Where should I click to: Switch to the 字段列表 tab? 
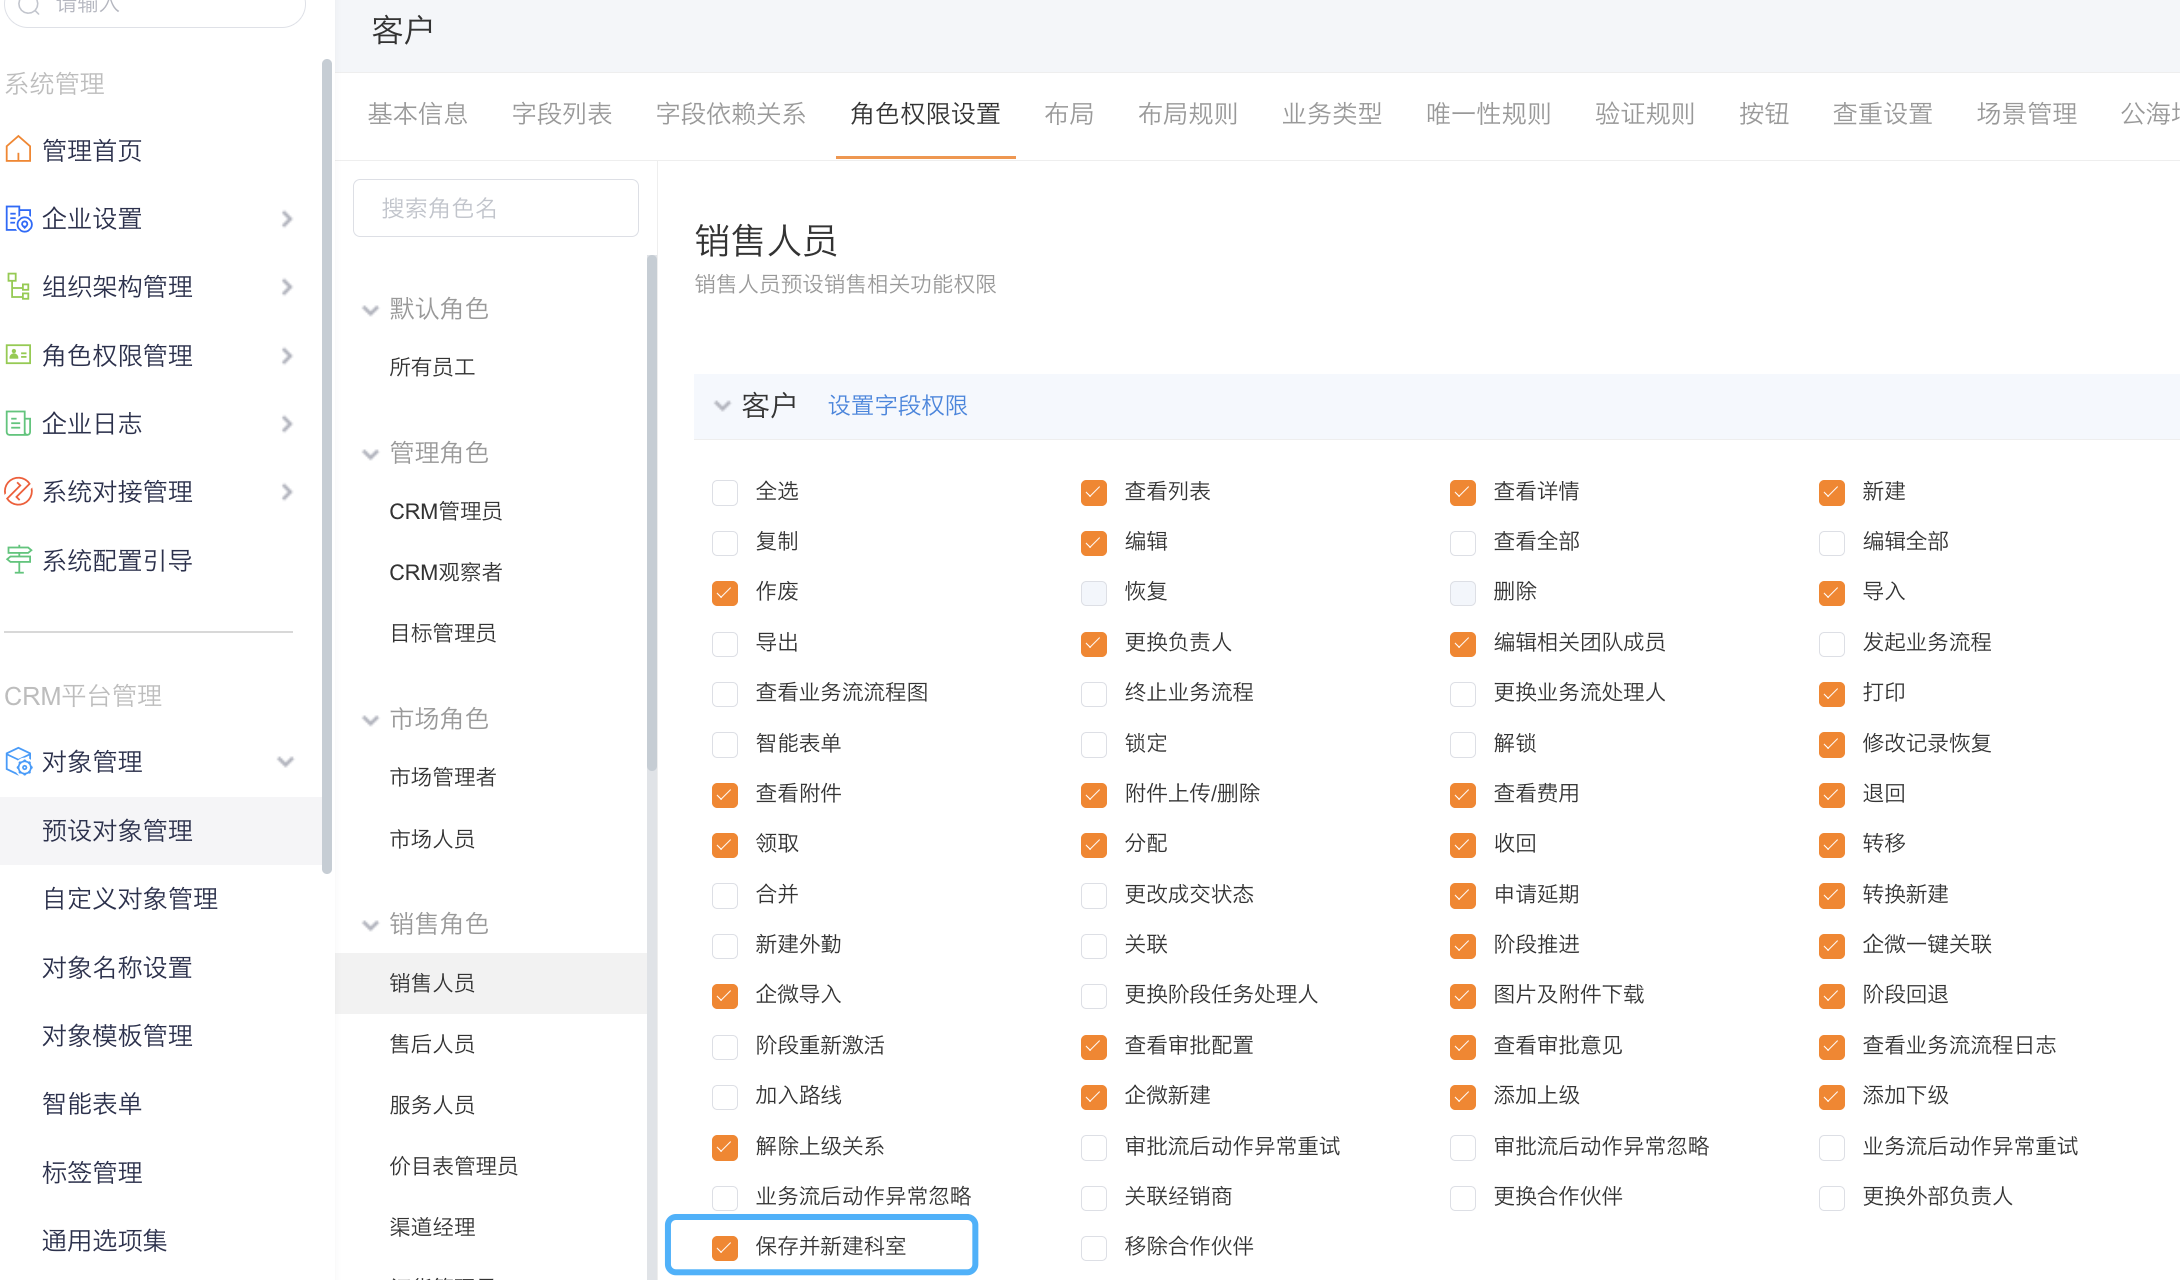[x=561, y=114]
